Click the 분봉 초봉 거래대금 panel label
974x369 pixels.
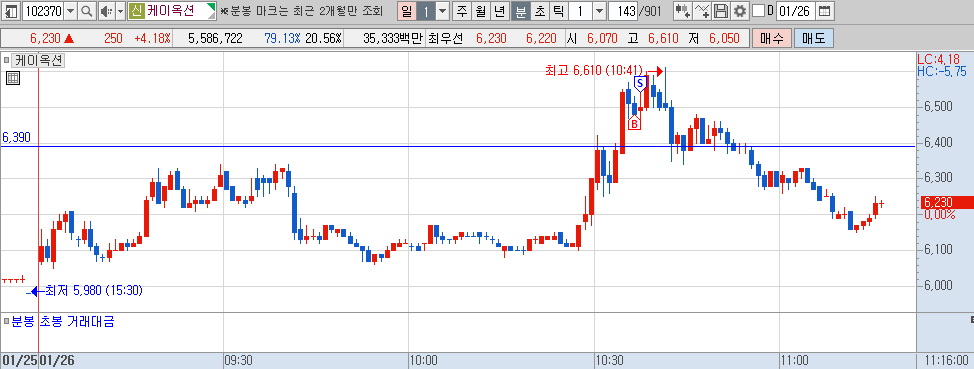pyautogui.click(x=63, y=322)
